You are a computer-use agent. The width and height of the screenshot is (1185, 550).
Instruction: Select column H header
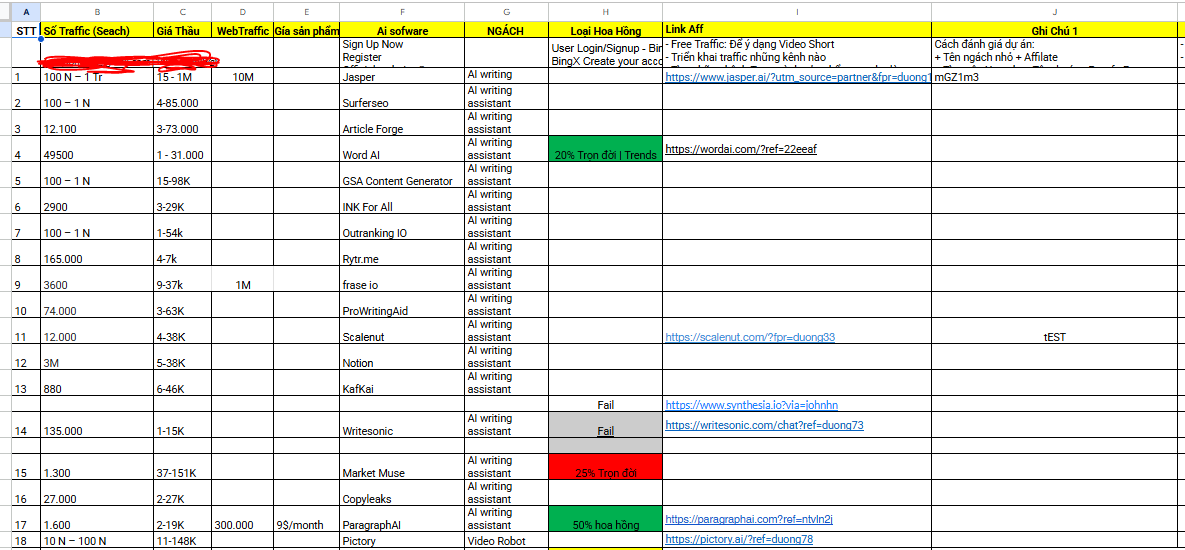(x=605, y=12)
